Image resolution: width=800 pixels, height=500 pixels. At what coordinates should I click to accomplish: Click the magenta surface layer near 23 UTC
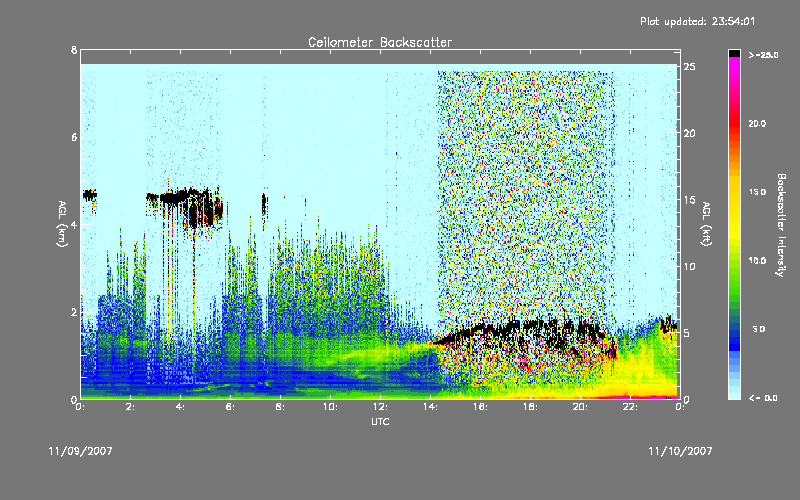click(x=648, y=396)
